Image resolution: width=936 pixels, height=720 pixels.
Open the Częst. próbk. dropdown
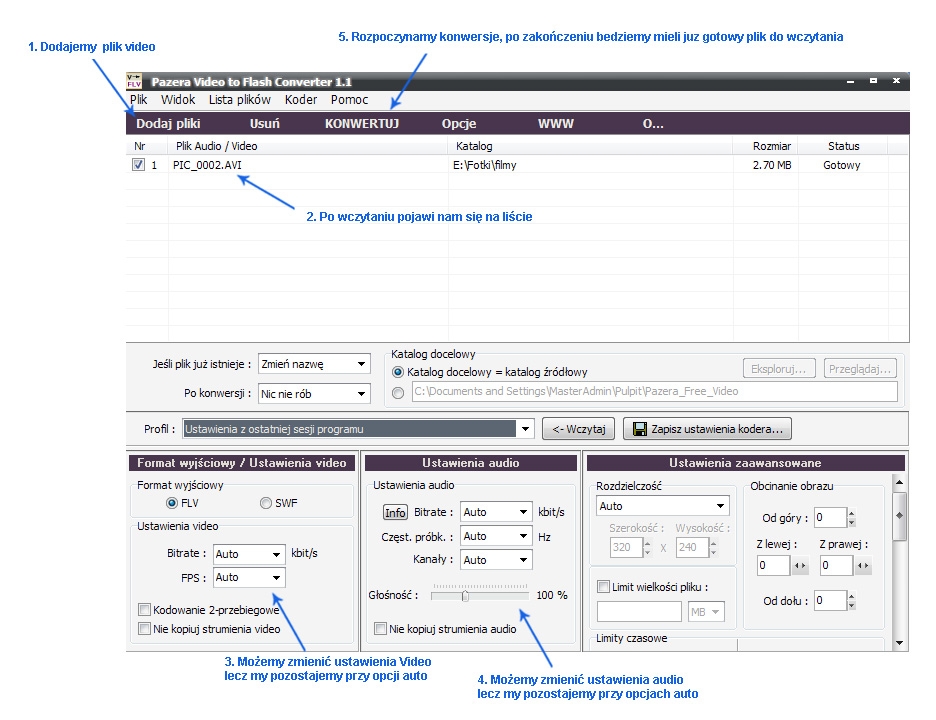[496, 536]
